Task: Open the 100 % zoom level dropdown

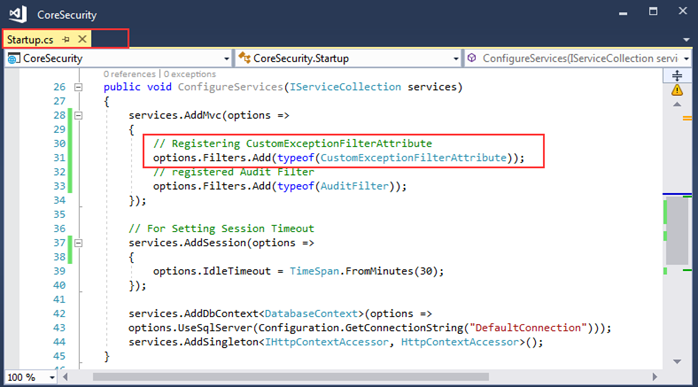Action: (x=52, y=378)
